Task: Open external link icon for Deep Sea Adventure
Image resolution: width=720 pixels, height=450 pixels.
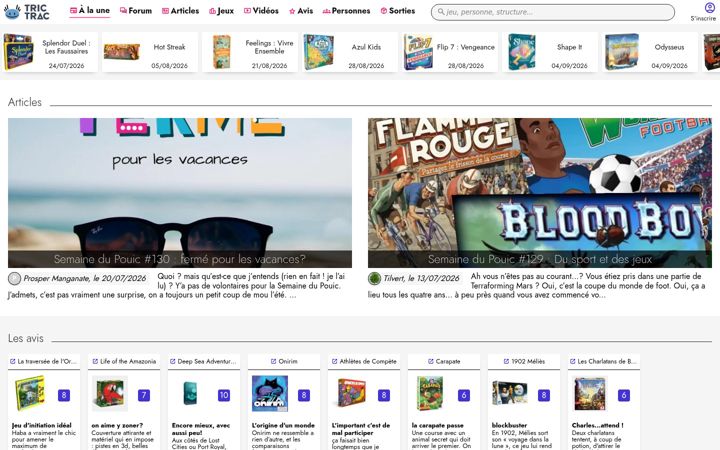Action: click(x=173, y=361)
